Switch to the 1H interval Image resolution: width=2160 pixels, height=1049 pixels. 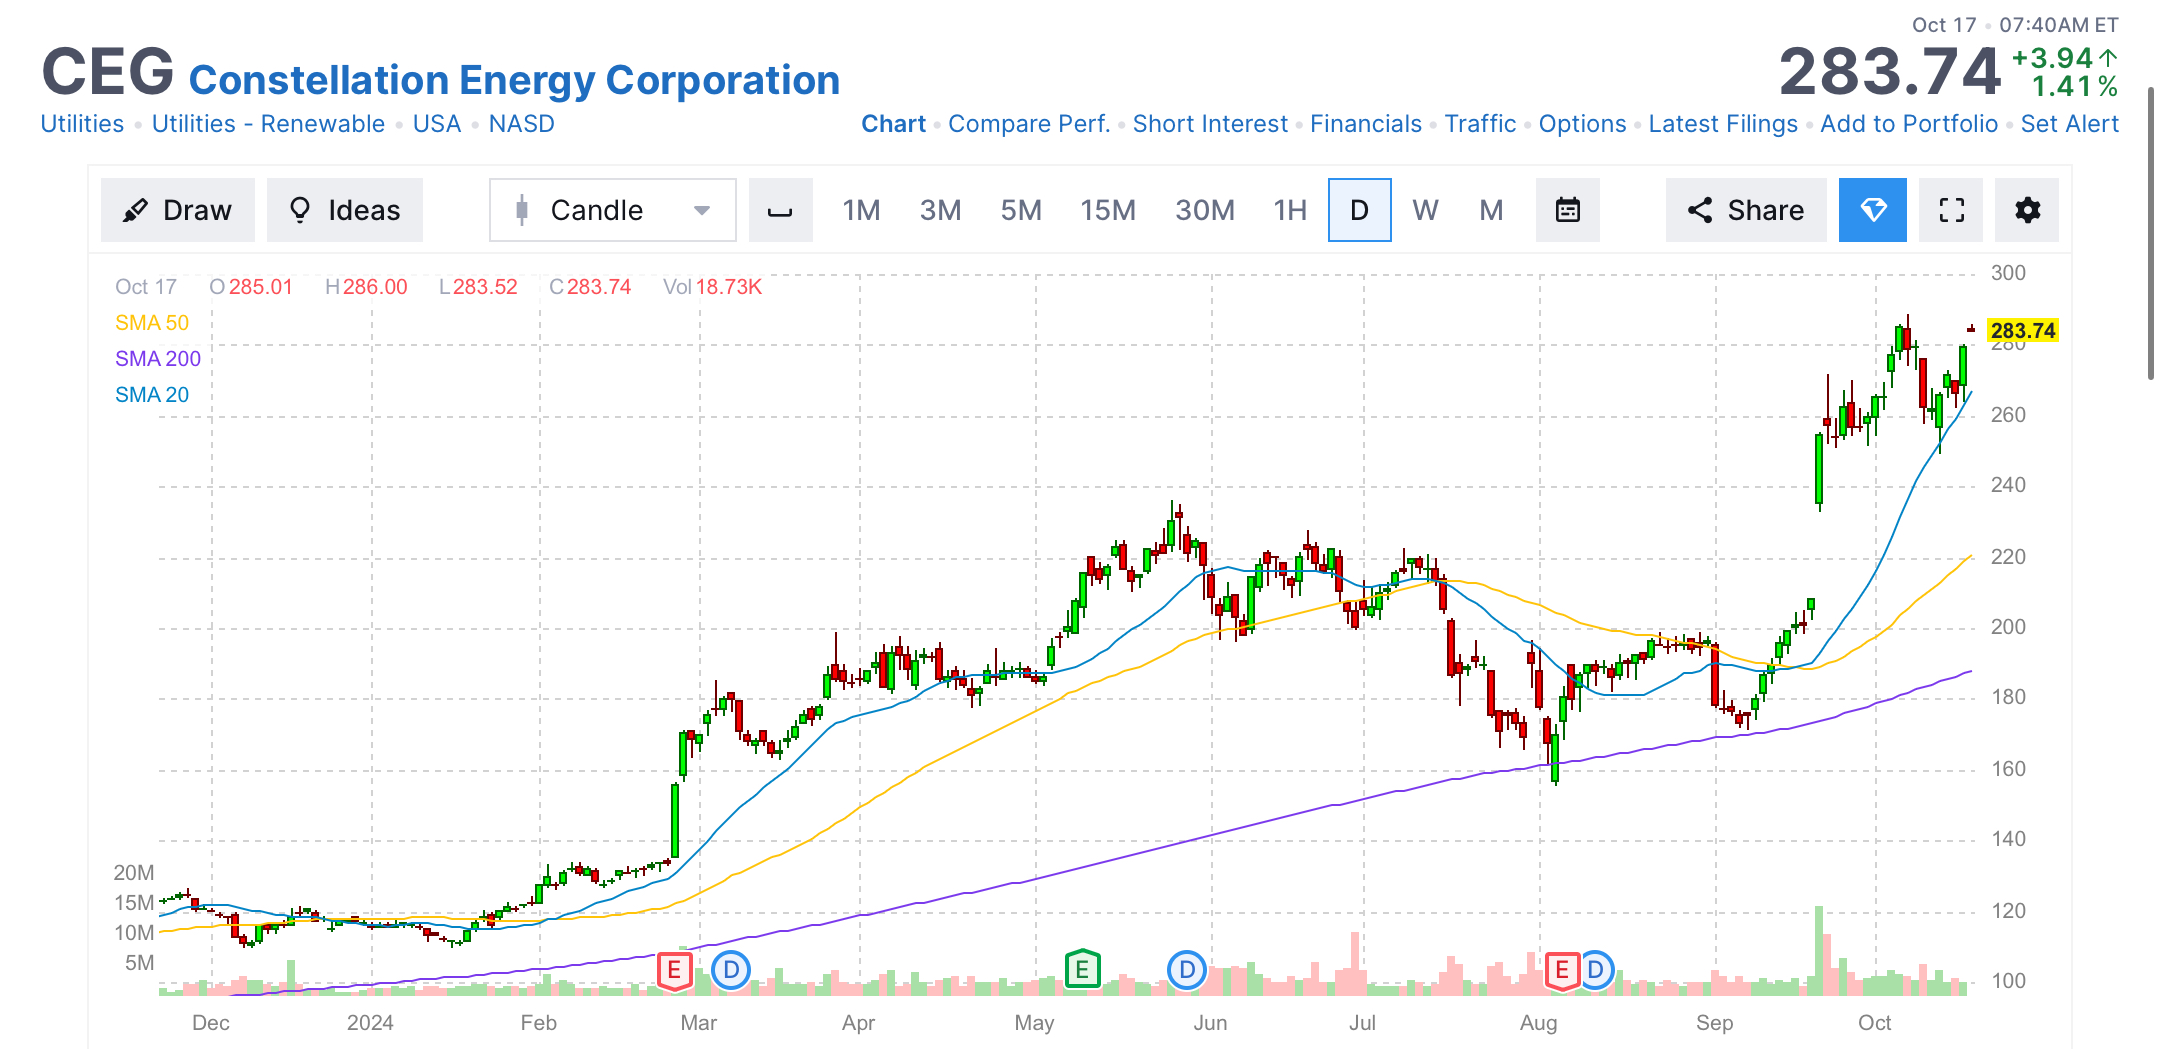[1289, 210]
